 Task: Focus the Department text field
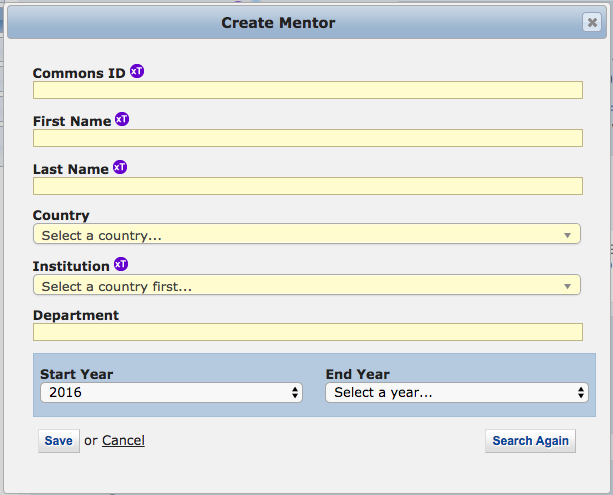[307, 332]
